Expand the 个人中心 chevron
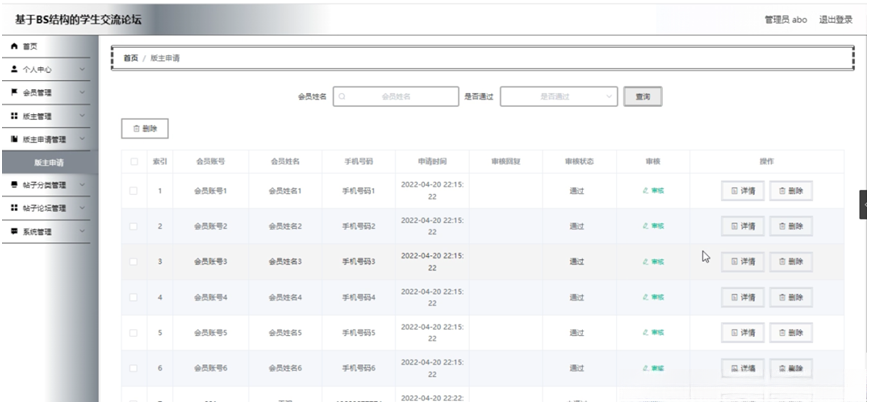 [82, 69]
